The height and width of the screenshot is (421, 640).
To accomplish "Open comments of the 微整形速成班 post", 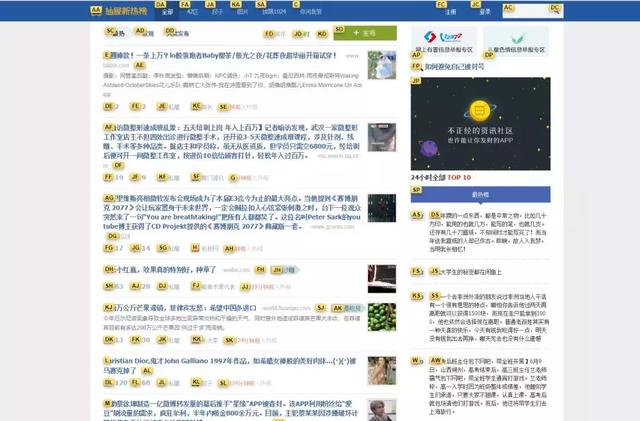I will click(x=139, y=178).
